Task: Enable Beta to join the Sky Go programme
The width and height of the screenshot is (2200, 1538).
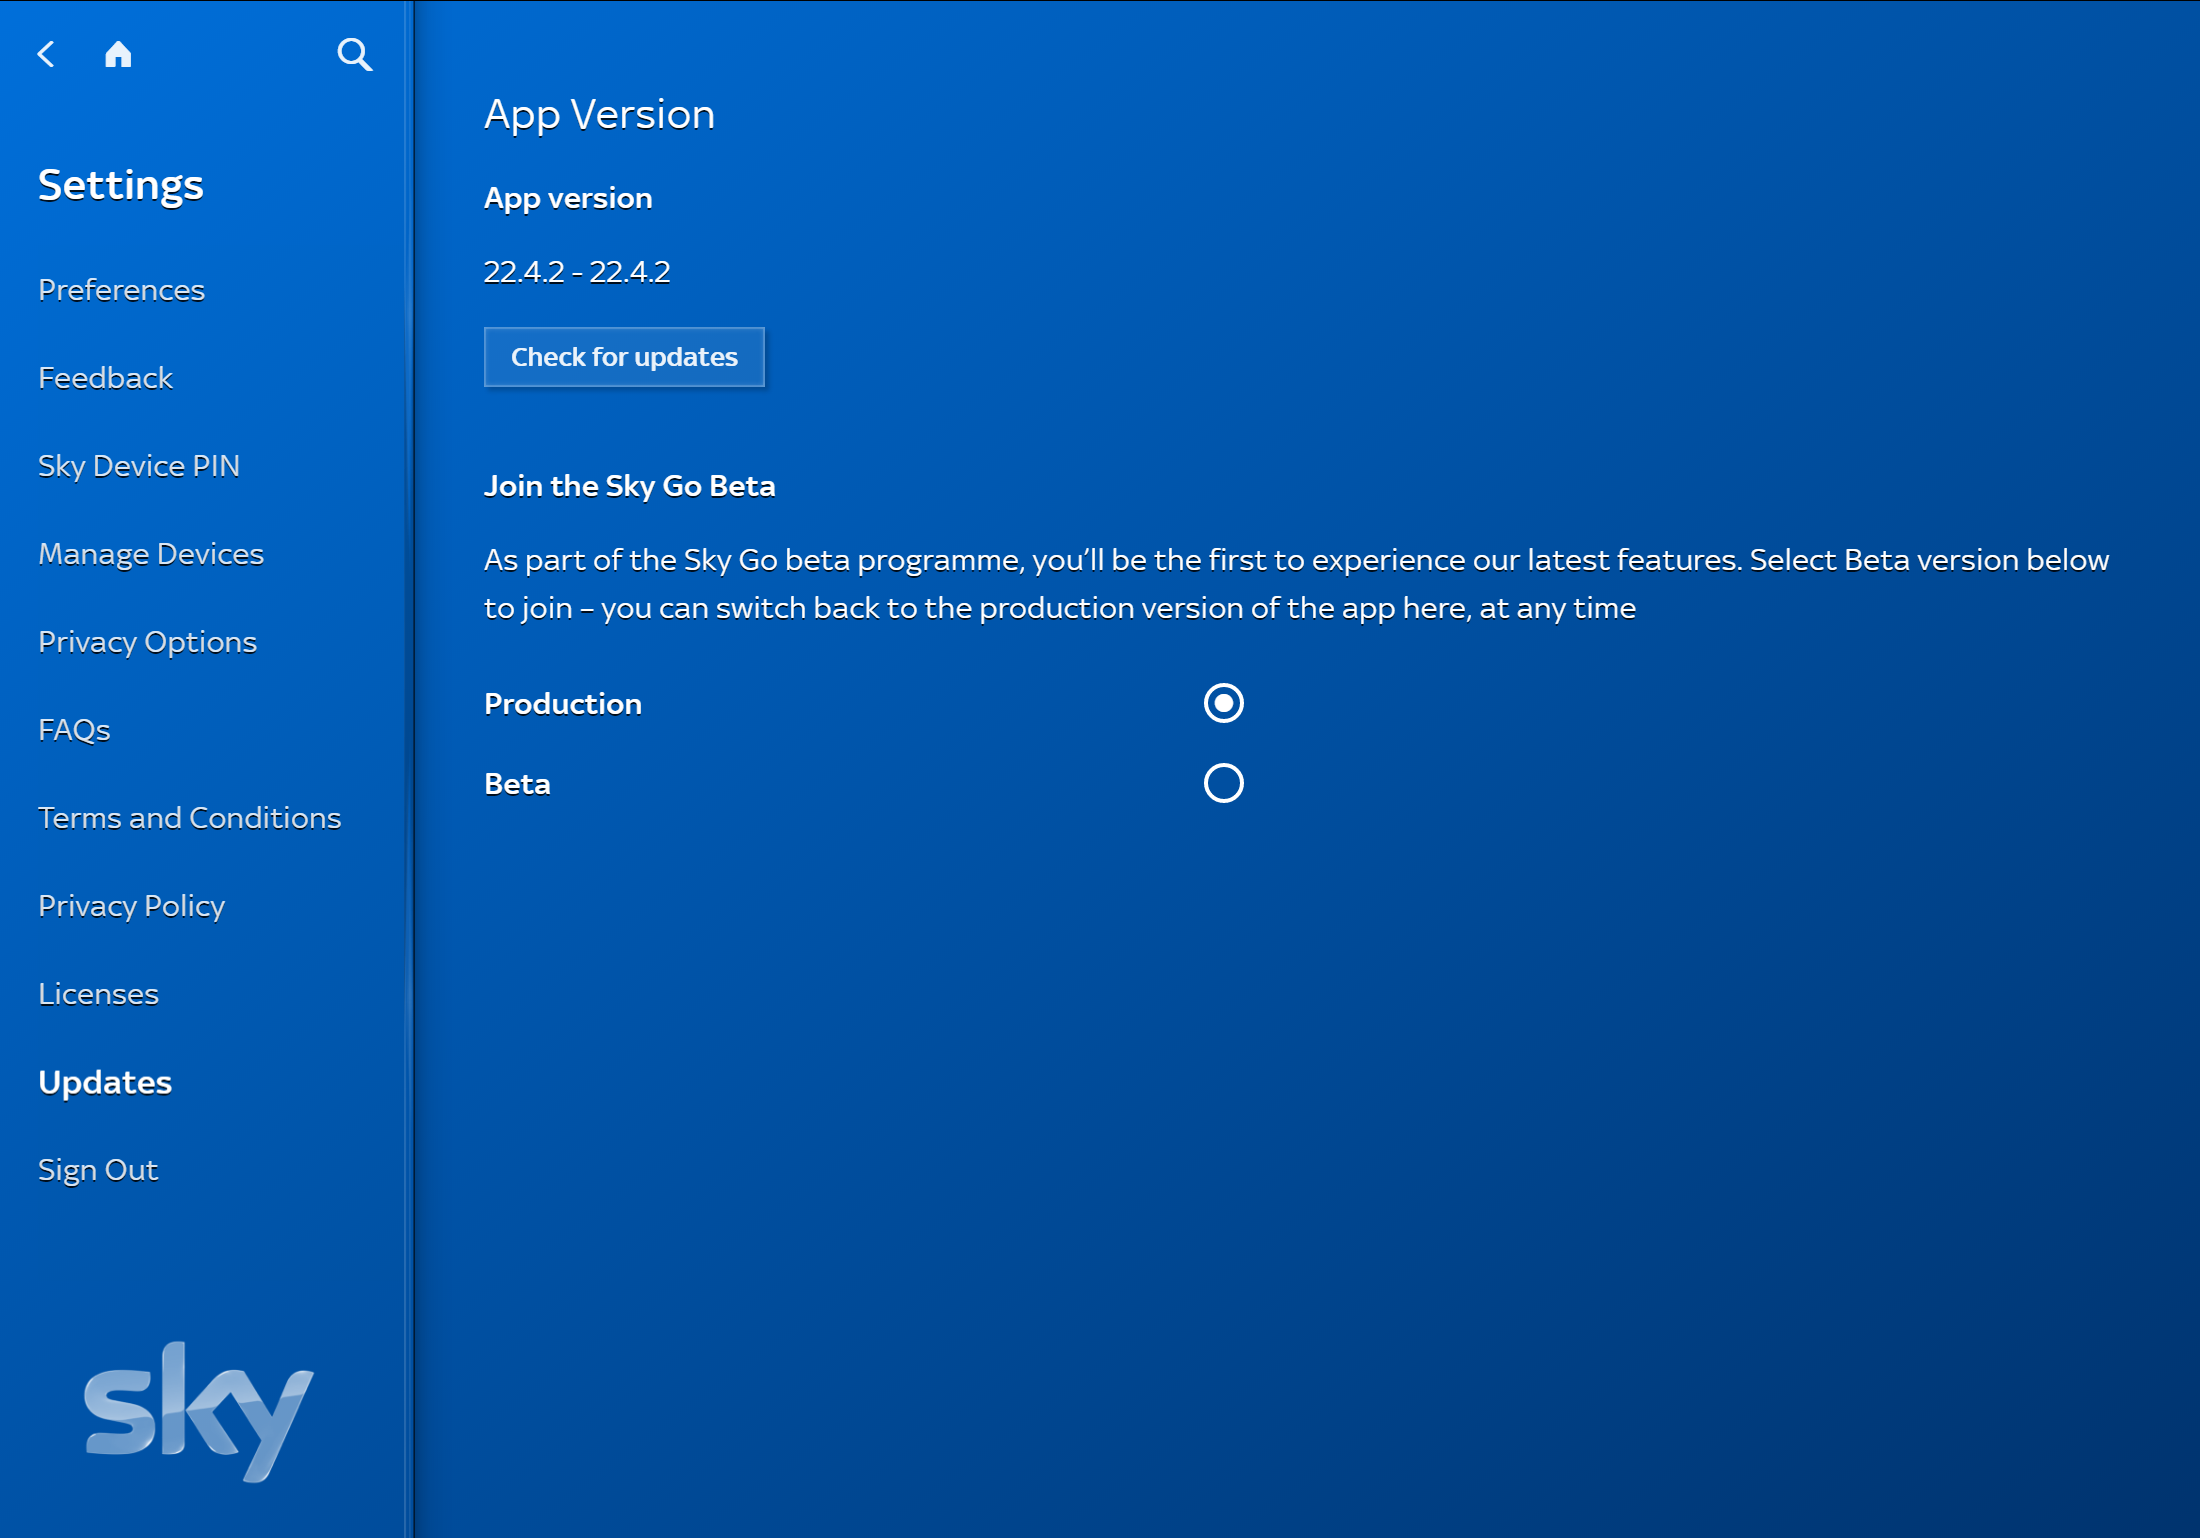Action: pyautogui.click(x=1222, y=783)
